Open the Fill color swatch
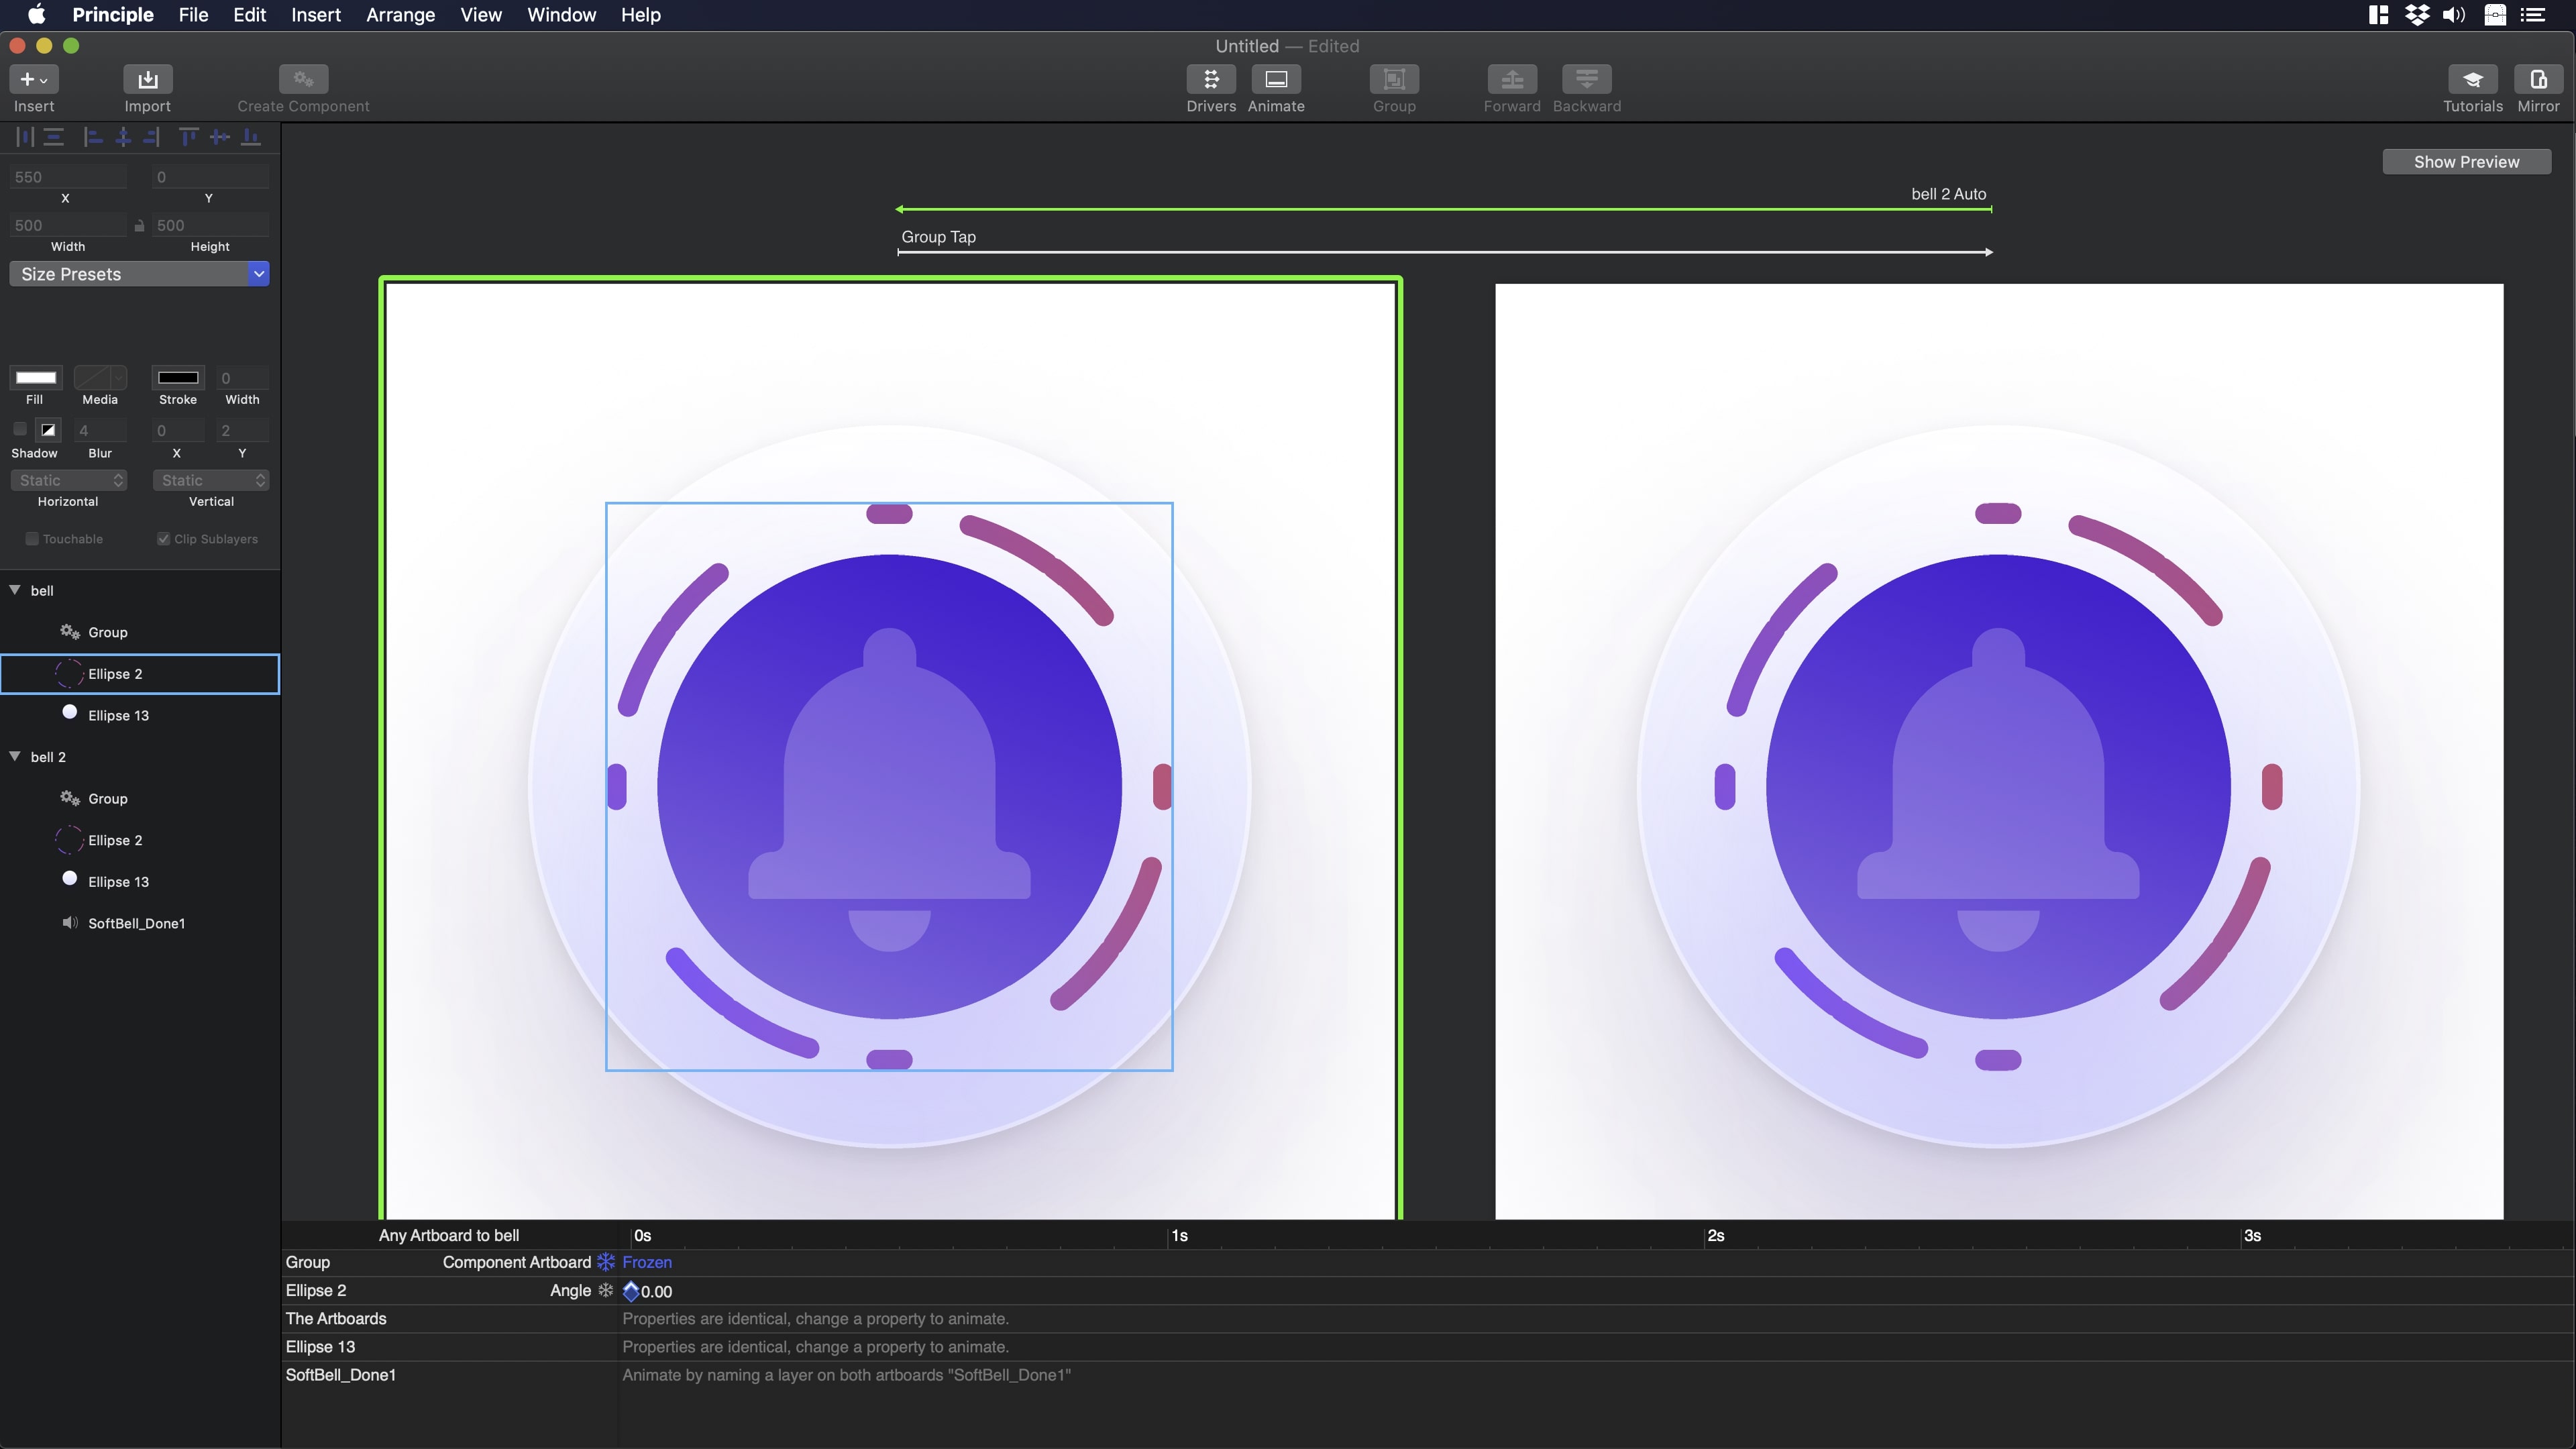This screenshot has width=2576, height=1449. click(x=36, y=377)
